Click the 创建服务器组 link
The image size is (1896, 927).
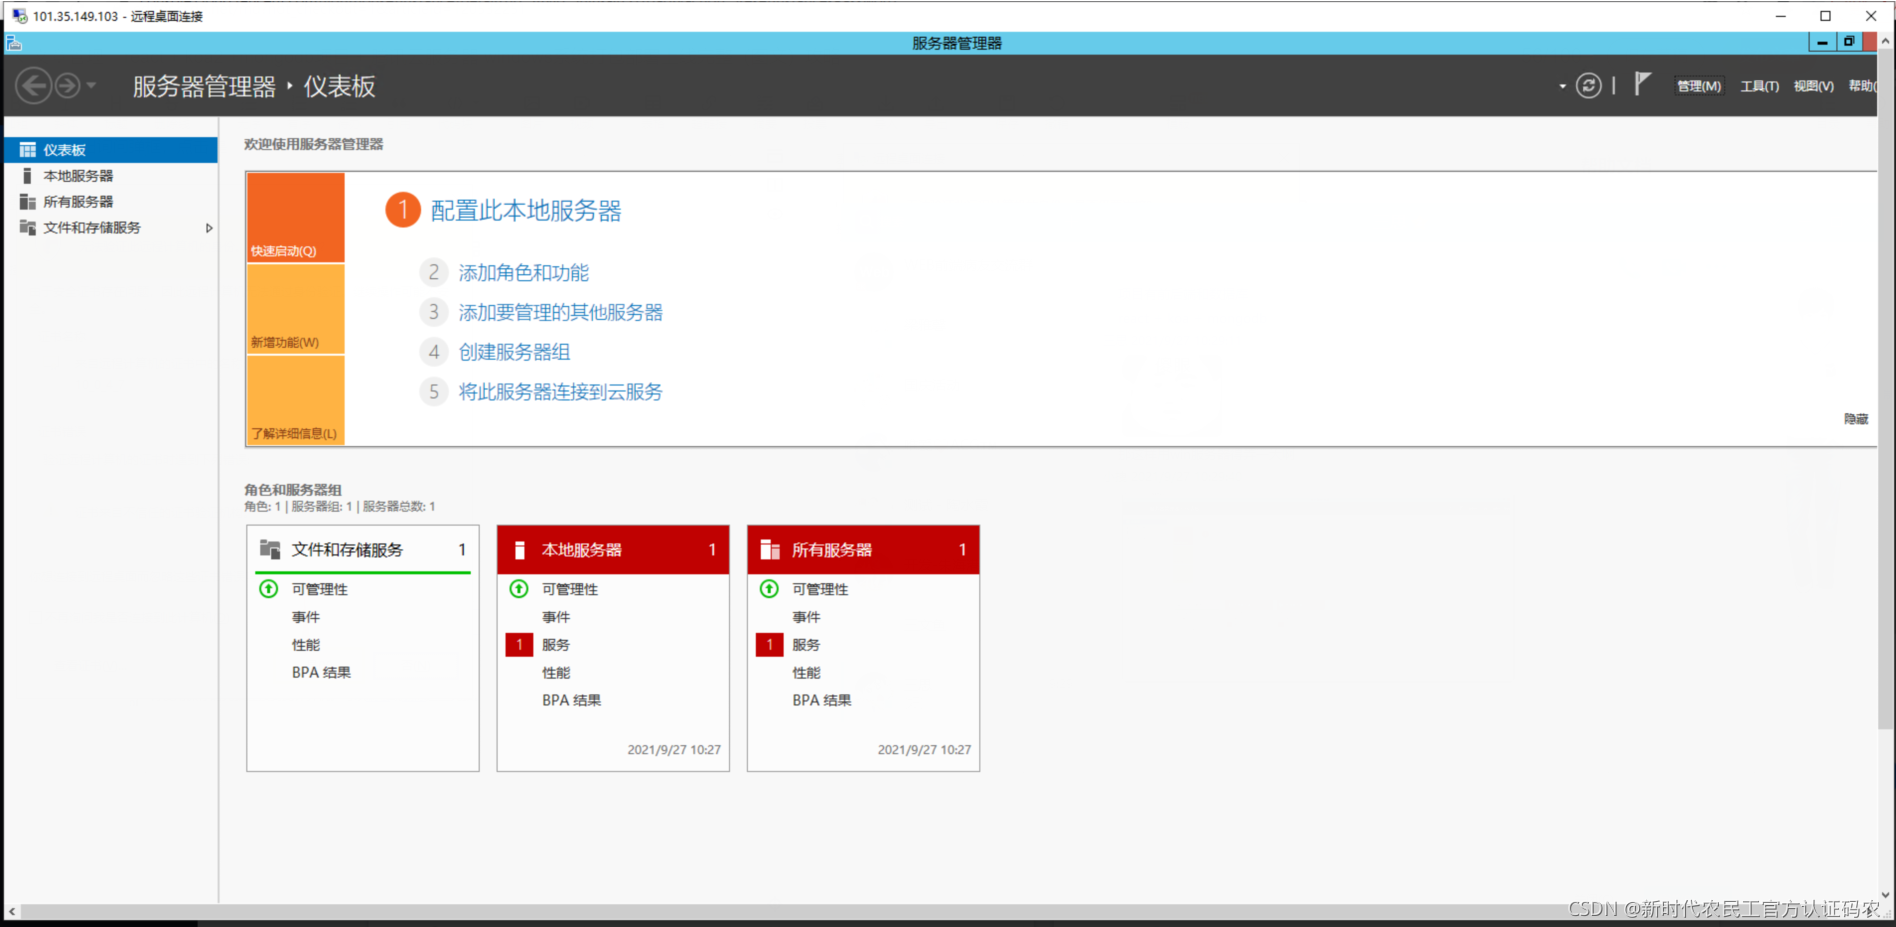tap(514, 352)
